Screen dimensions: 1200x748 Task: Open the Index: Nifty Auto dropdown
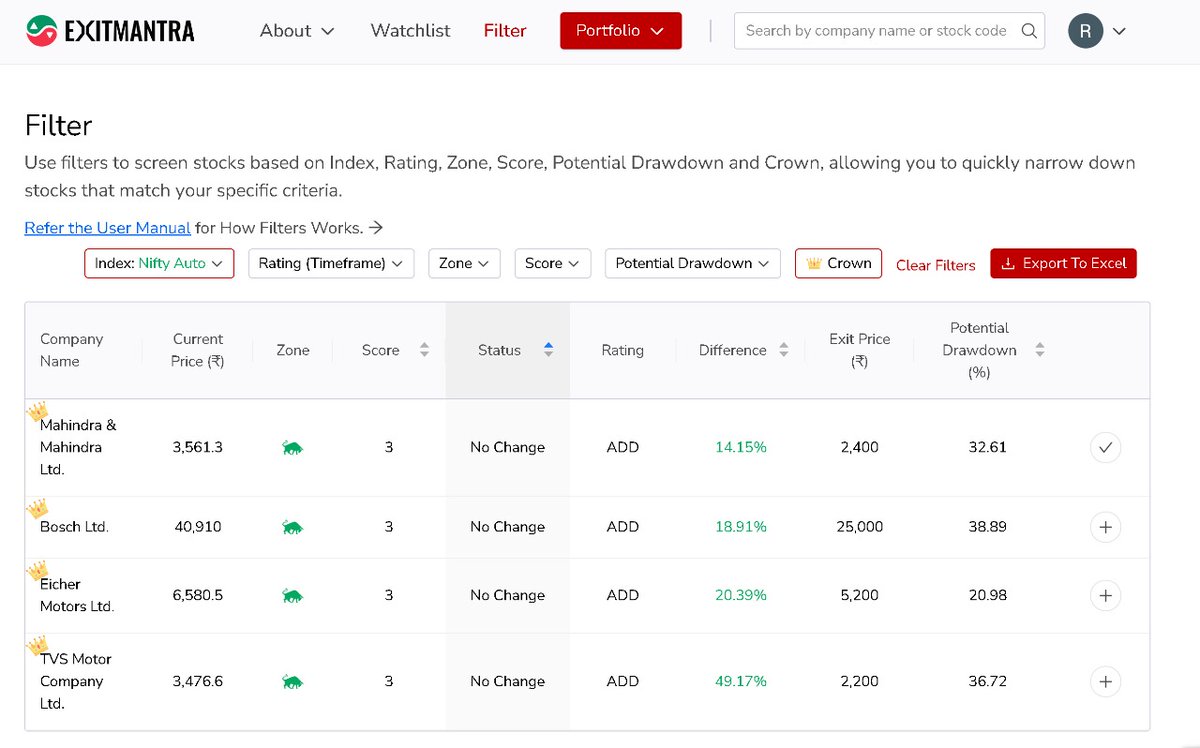159,263
